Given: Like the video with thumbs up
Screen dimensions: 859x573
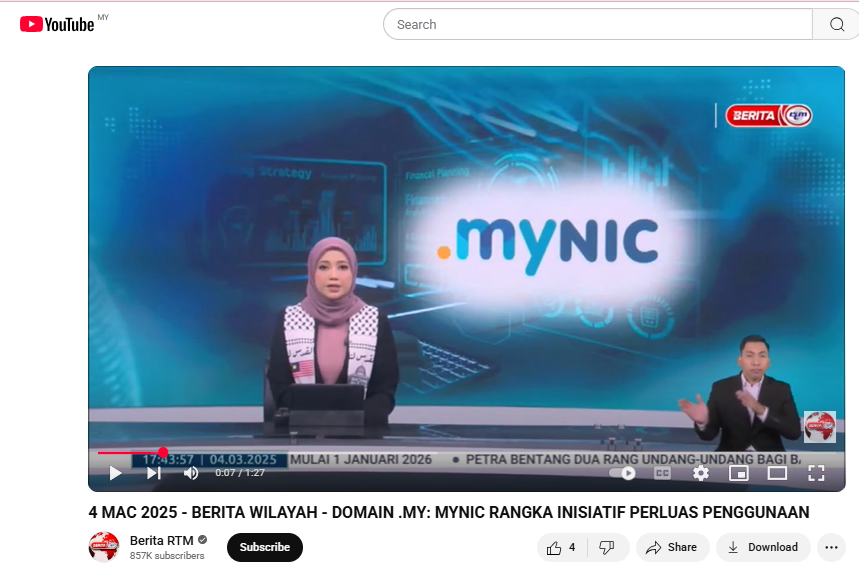Looking at the screenshot, I should 561,547.
